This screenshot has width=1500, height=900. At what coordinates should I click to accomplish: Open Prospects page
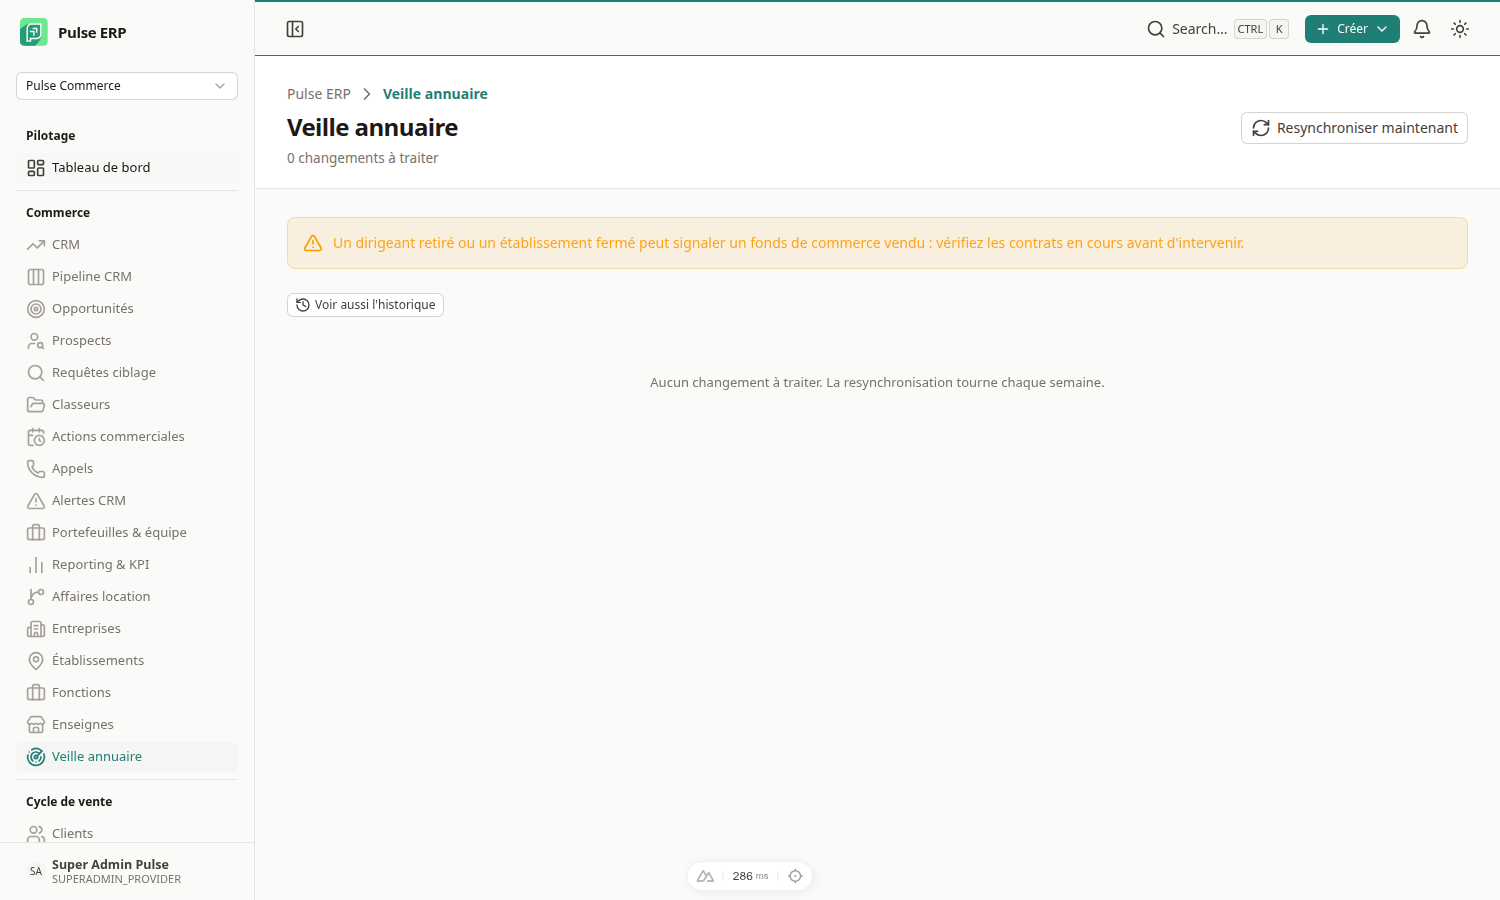click(127, 341)
